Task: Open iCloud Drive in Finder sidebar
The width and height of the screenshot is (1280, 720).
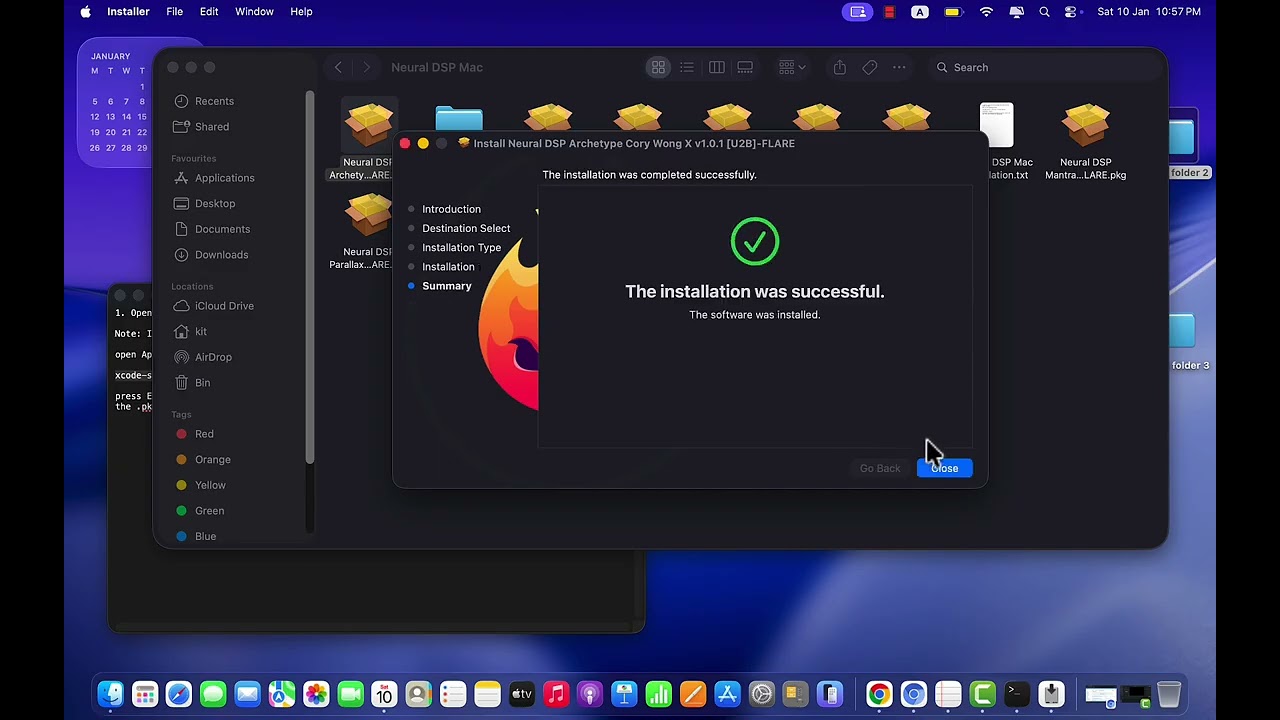Action: 224,306
